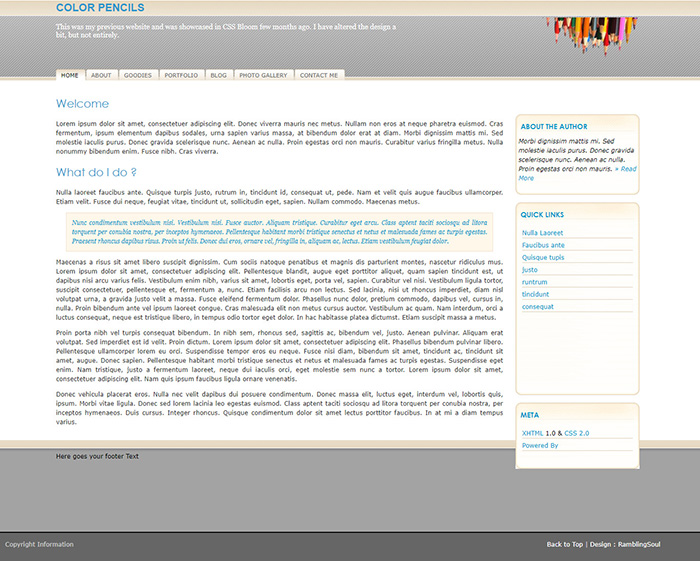The width and height of the screenshot is (700, 561).
Task: Click the XHTML link in the Meta box
Action: [x=535, y=433]
